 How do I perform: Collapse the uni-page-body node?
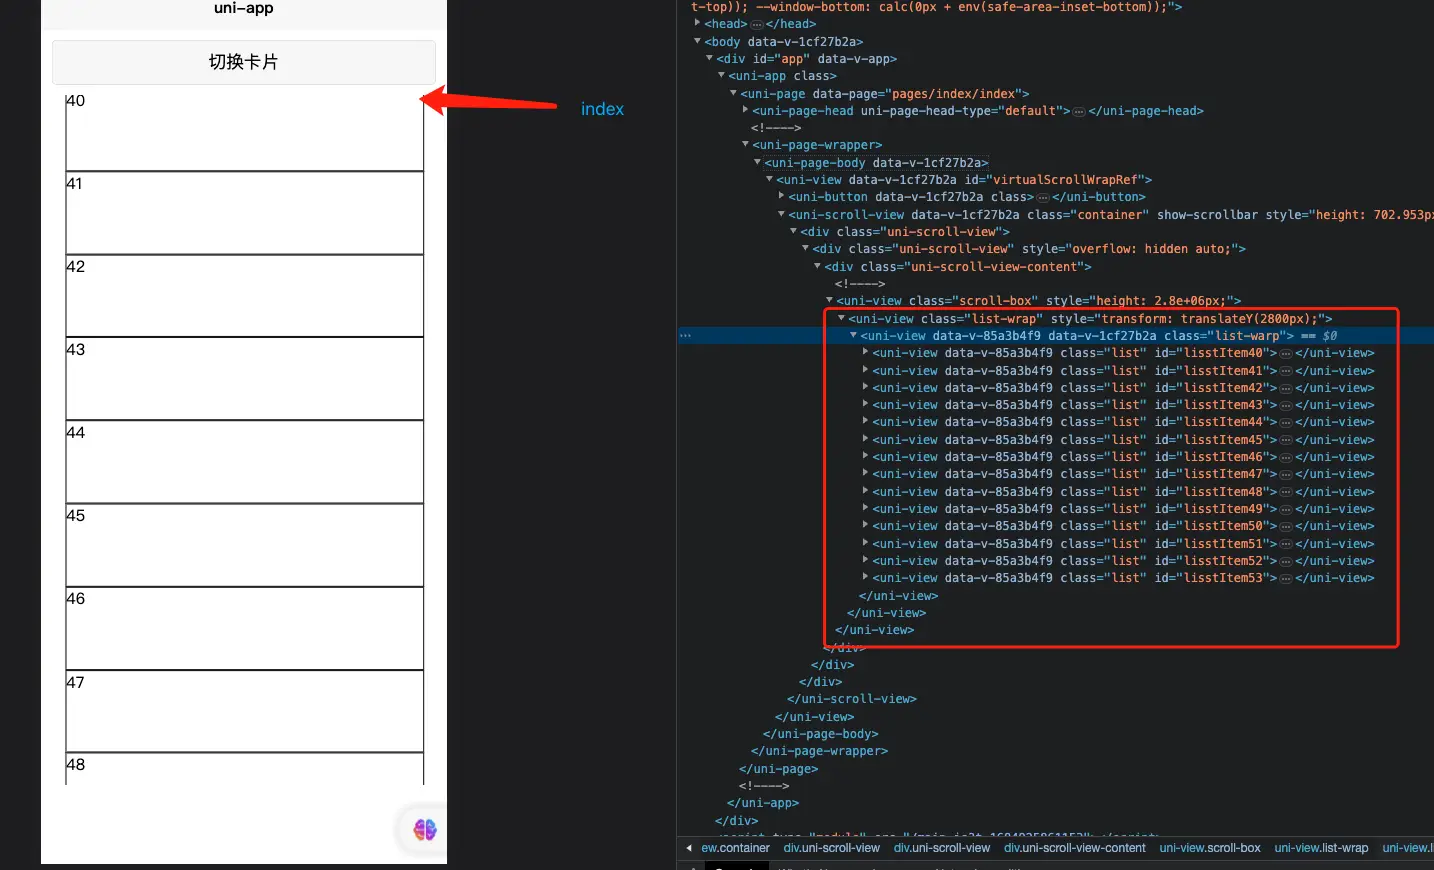click(758, 162)
